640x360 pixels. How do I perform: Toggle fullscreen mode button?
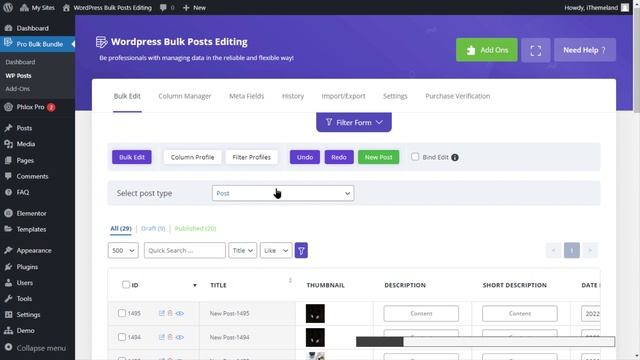(536, 50)
